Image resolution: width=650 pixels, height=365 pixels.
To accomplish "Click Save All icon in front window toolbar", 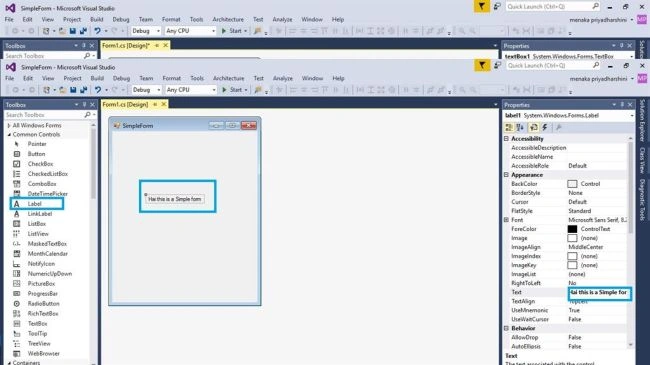I will [x=83, y=90].
